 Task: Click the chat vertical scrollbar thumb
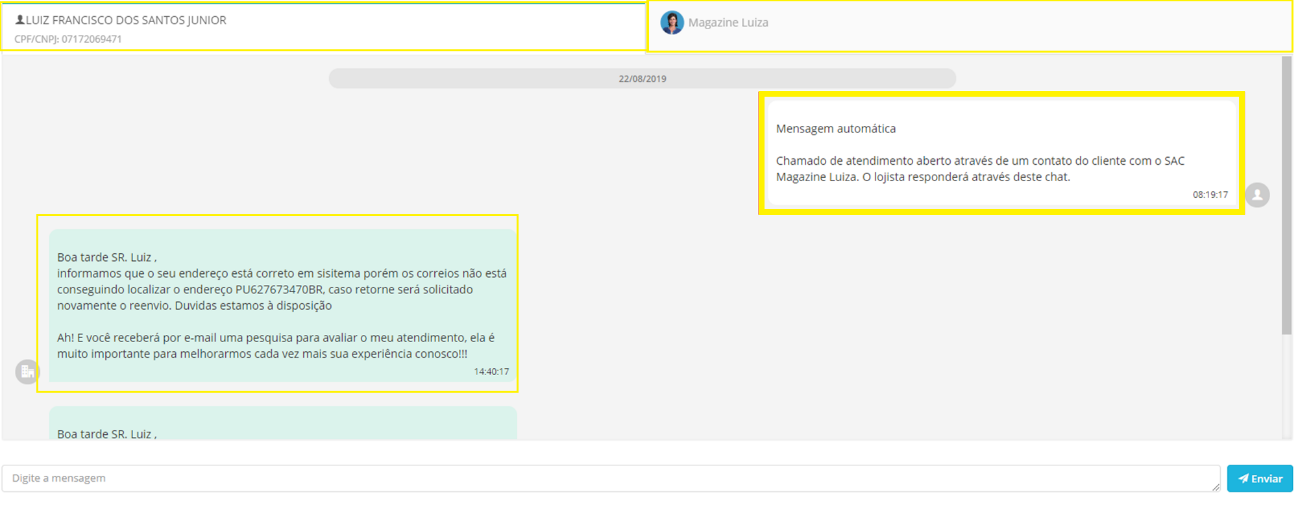[x=1286, y=195]
